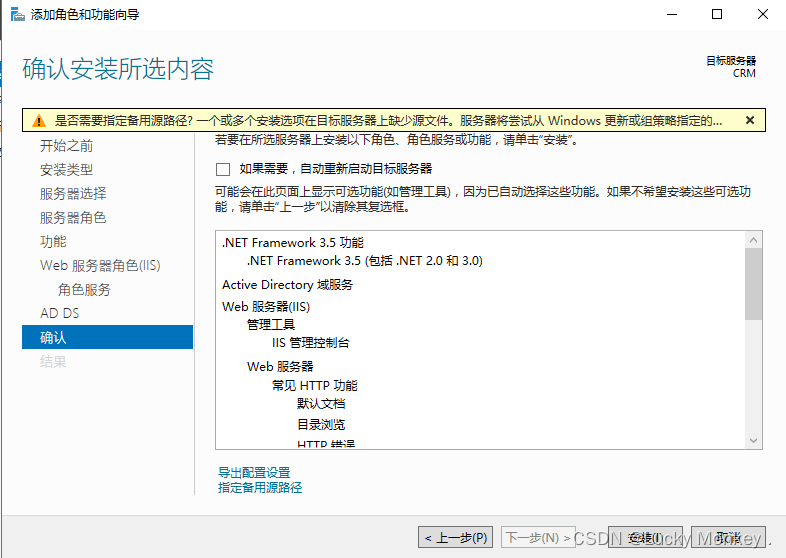Viewport: 786px width, 558px height.
Task: Select '管理工具' row in the list
Action: (x=271, y=325)
